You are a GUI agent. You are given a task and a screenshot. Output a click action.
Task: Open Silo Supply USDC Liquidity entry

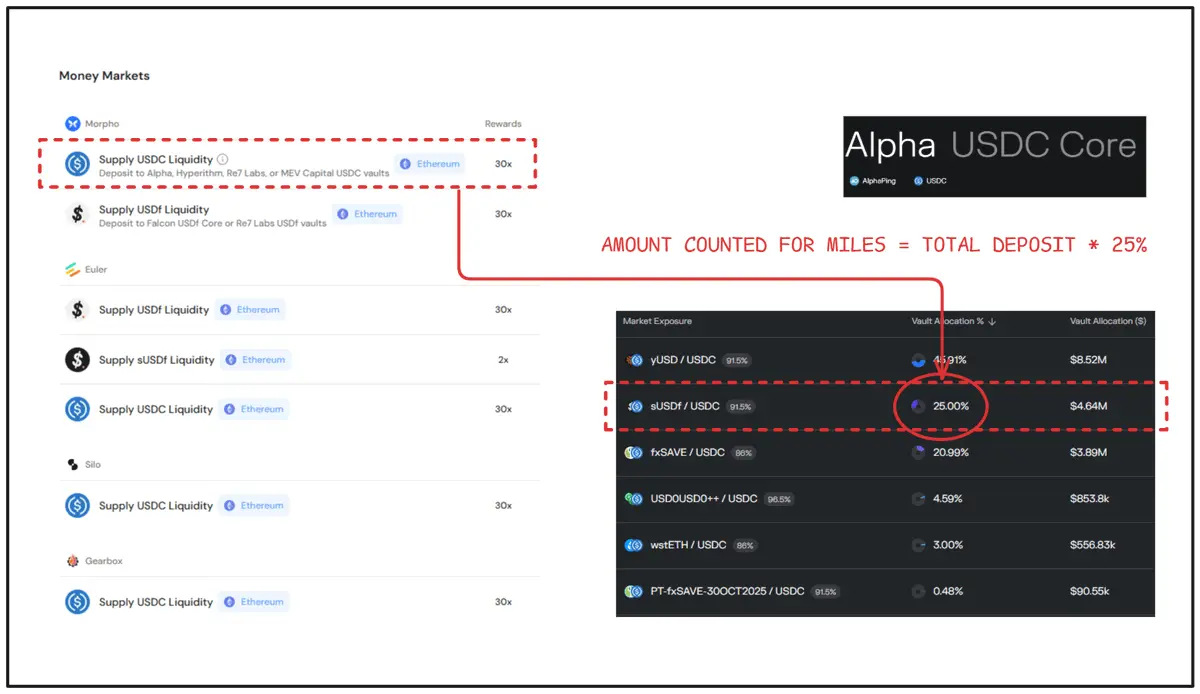(156, 506)
